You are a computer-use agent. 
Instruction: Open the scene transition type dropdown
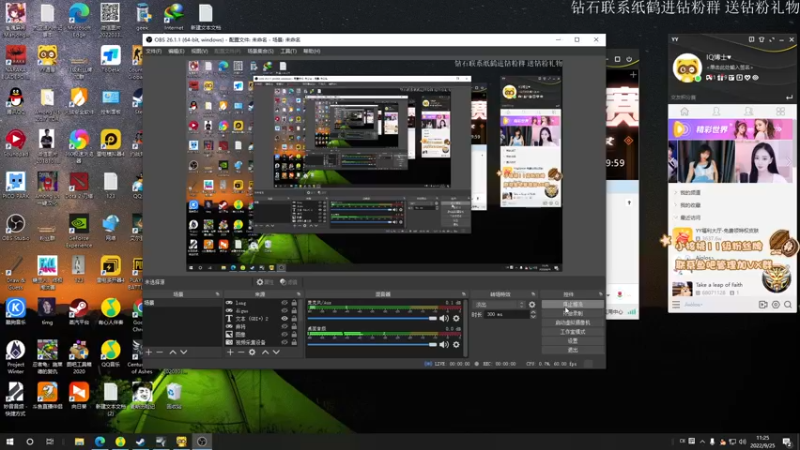pyautogui.click(x=498, y=305)
